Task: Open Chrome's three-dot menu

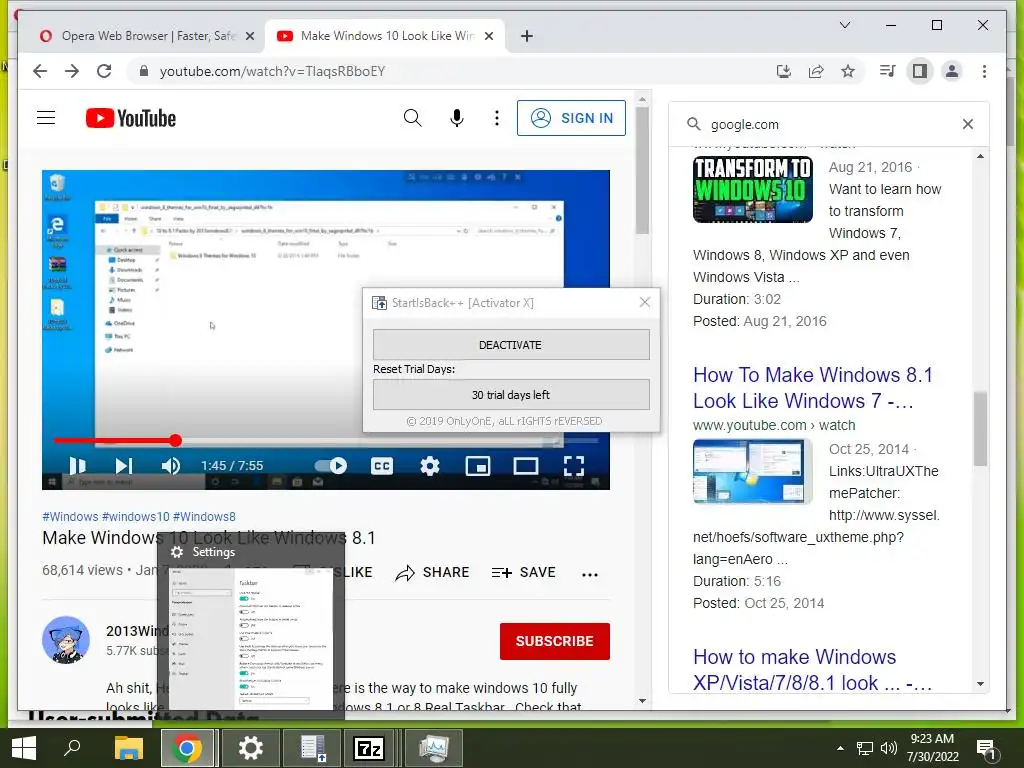Action: pyautogui.click(x=984, y=71)
